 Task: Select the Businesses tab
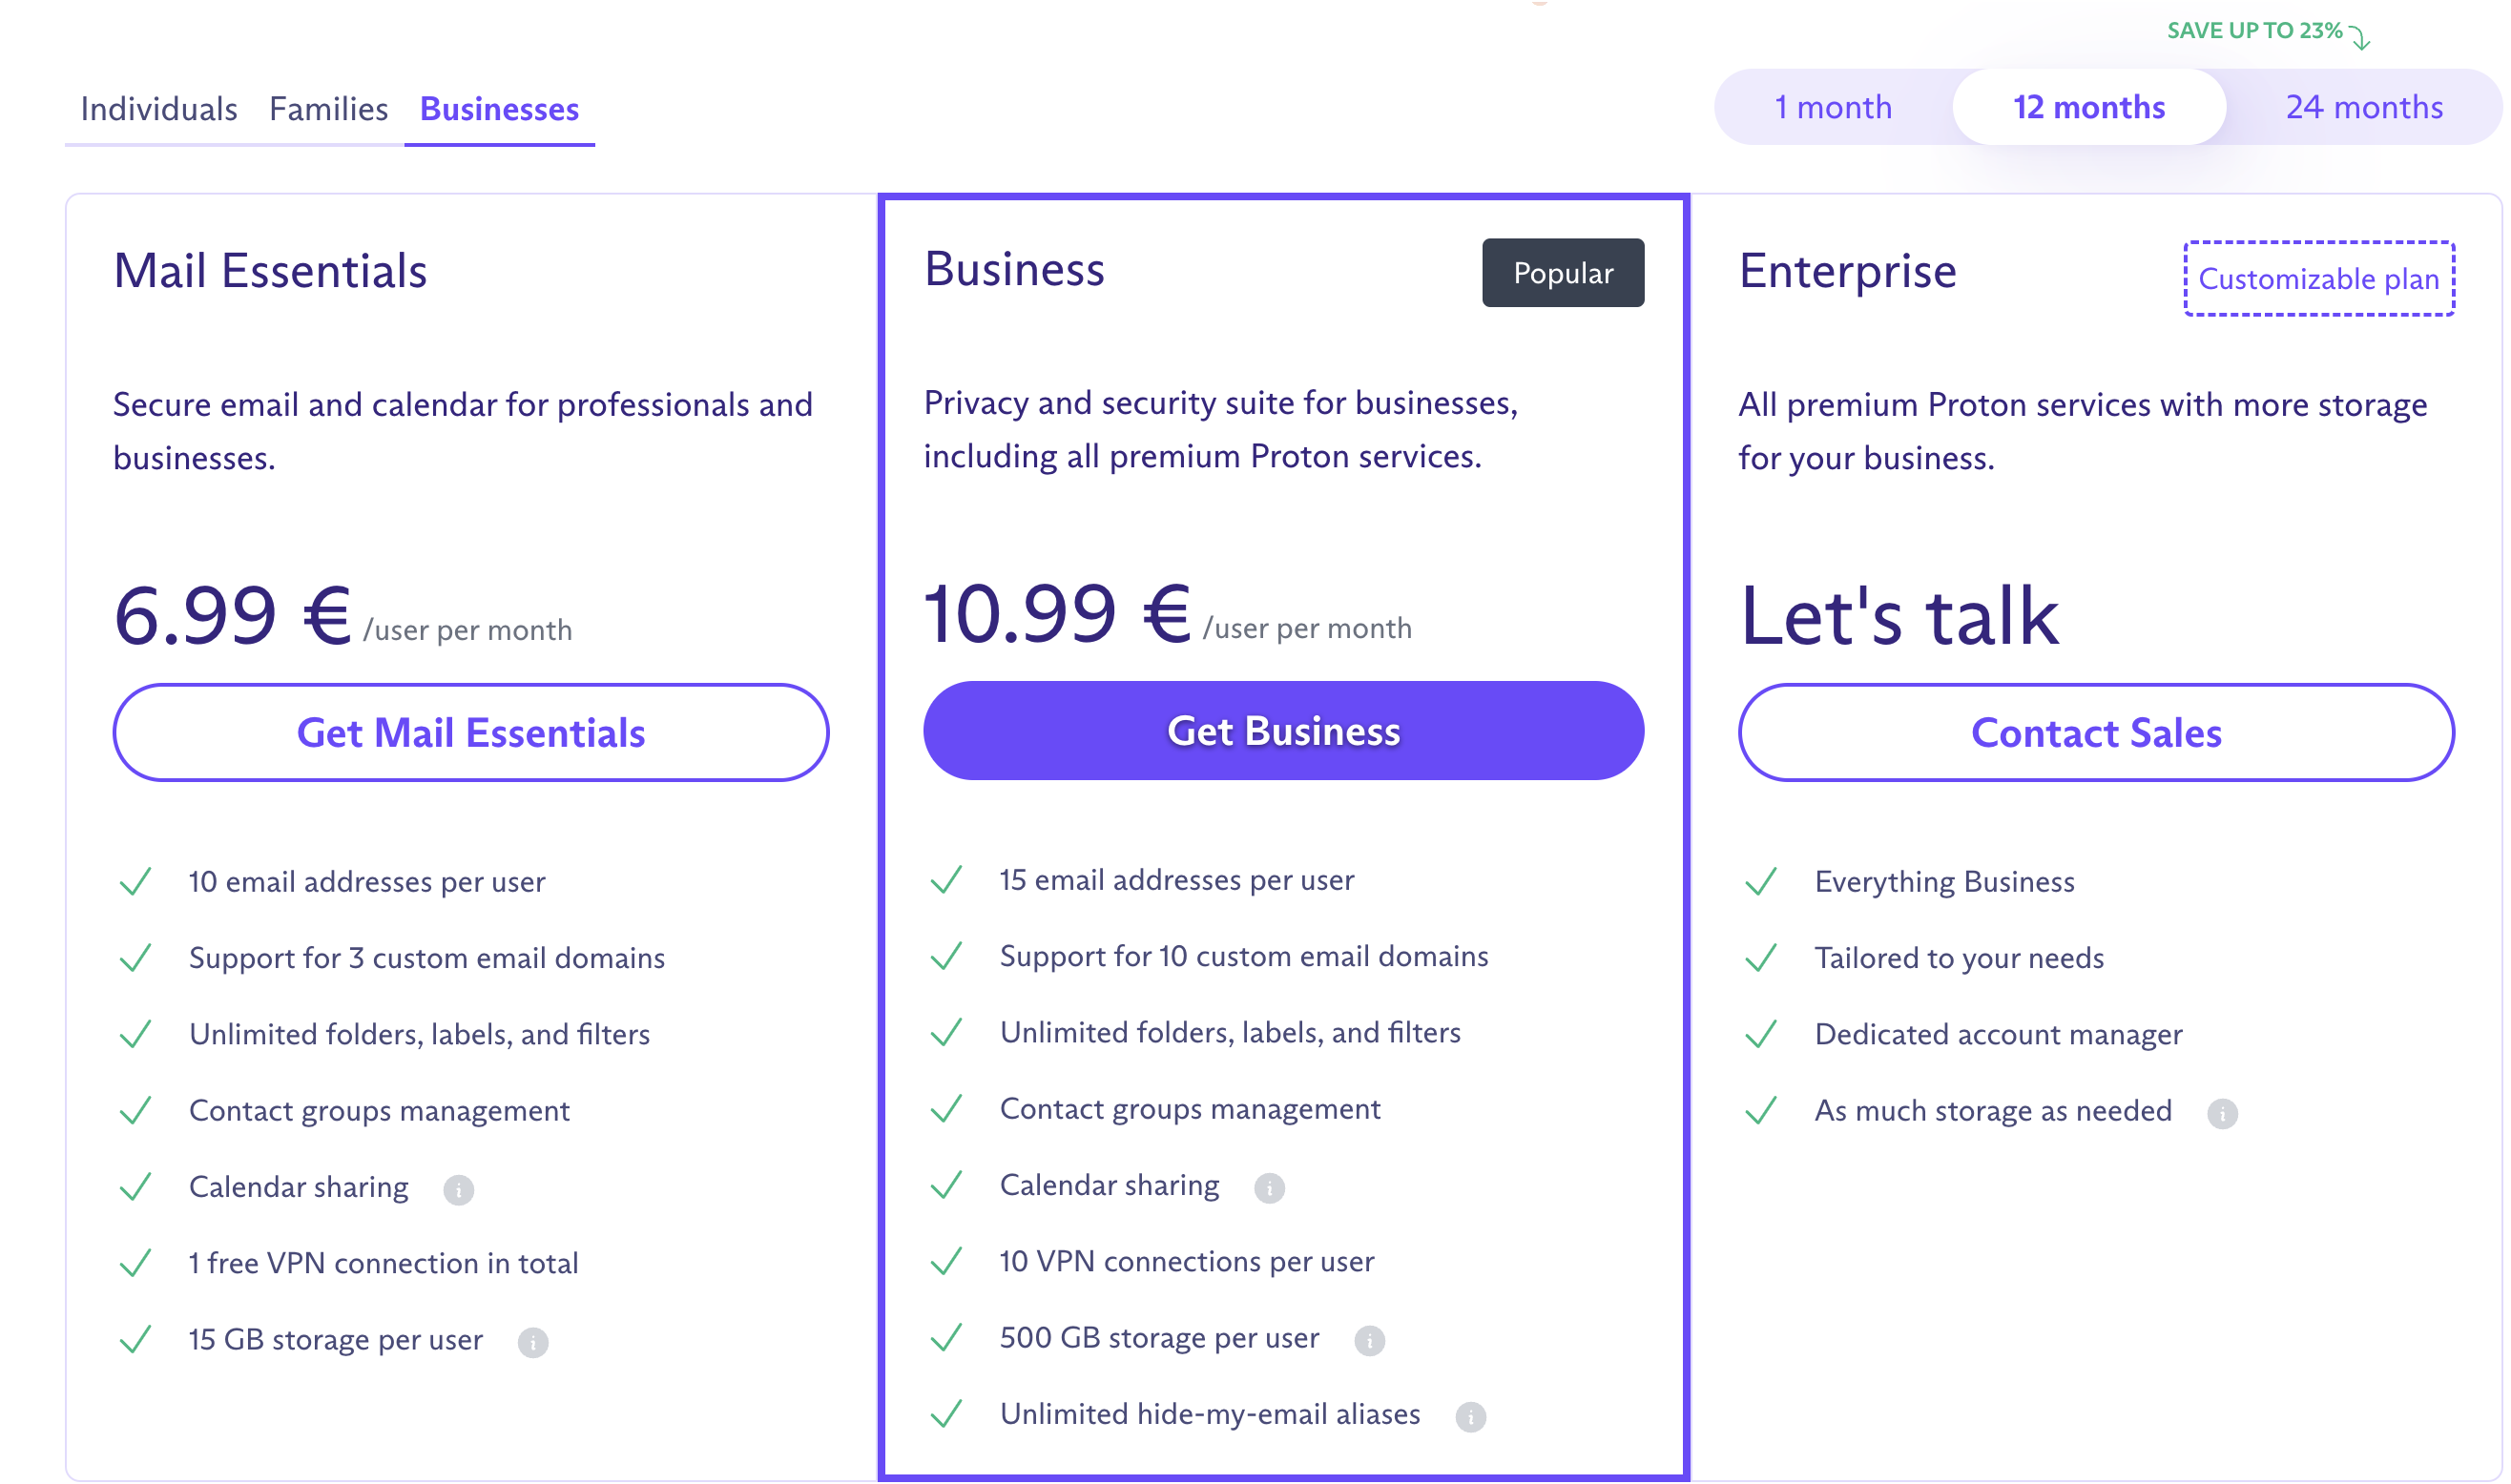pyautogui.click(x=499, y=109)
